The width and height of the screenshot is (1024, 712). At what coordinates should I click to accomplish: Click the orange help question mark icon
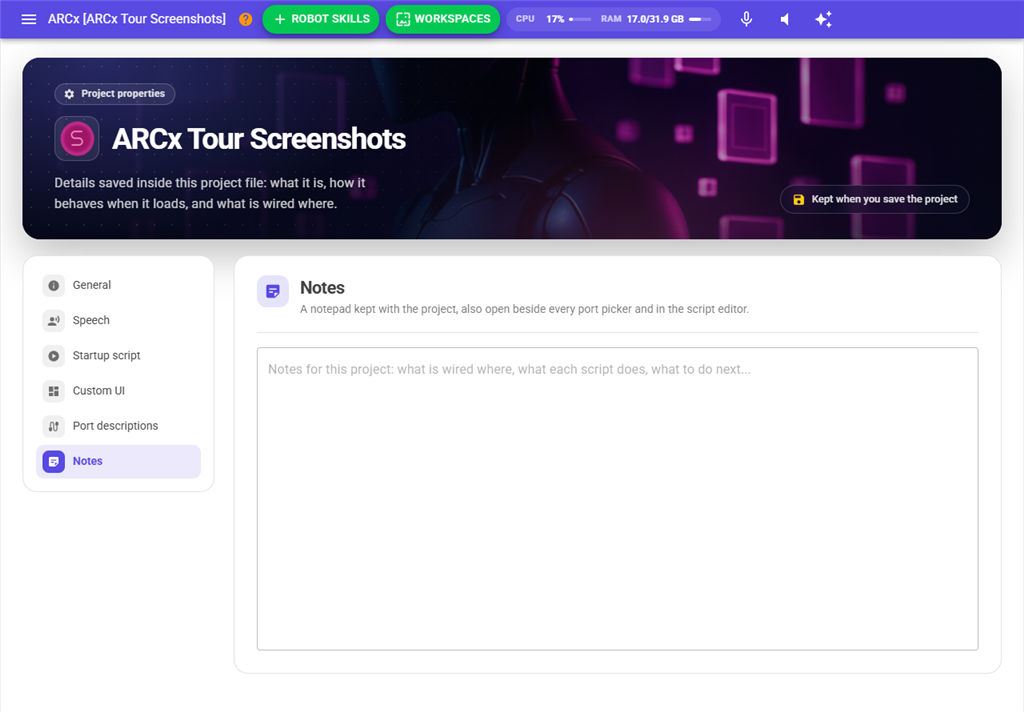[246, 19]
